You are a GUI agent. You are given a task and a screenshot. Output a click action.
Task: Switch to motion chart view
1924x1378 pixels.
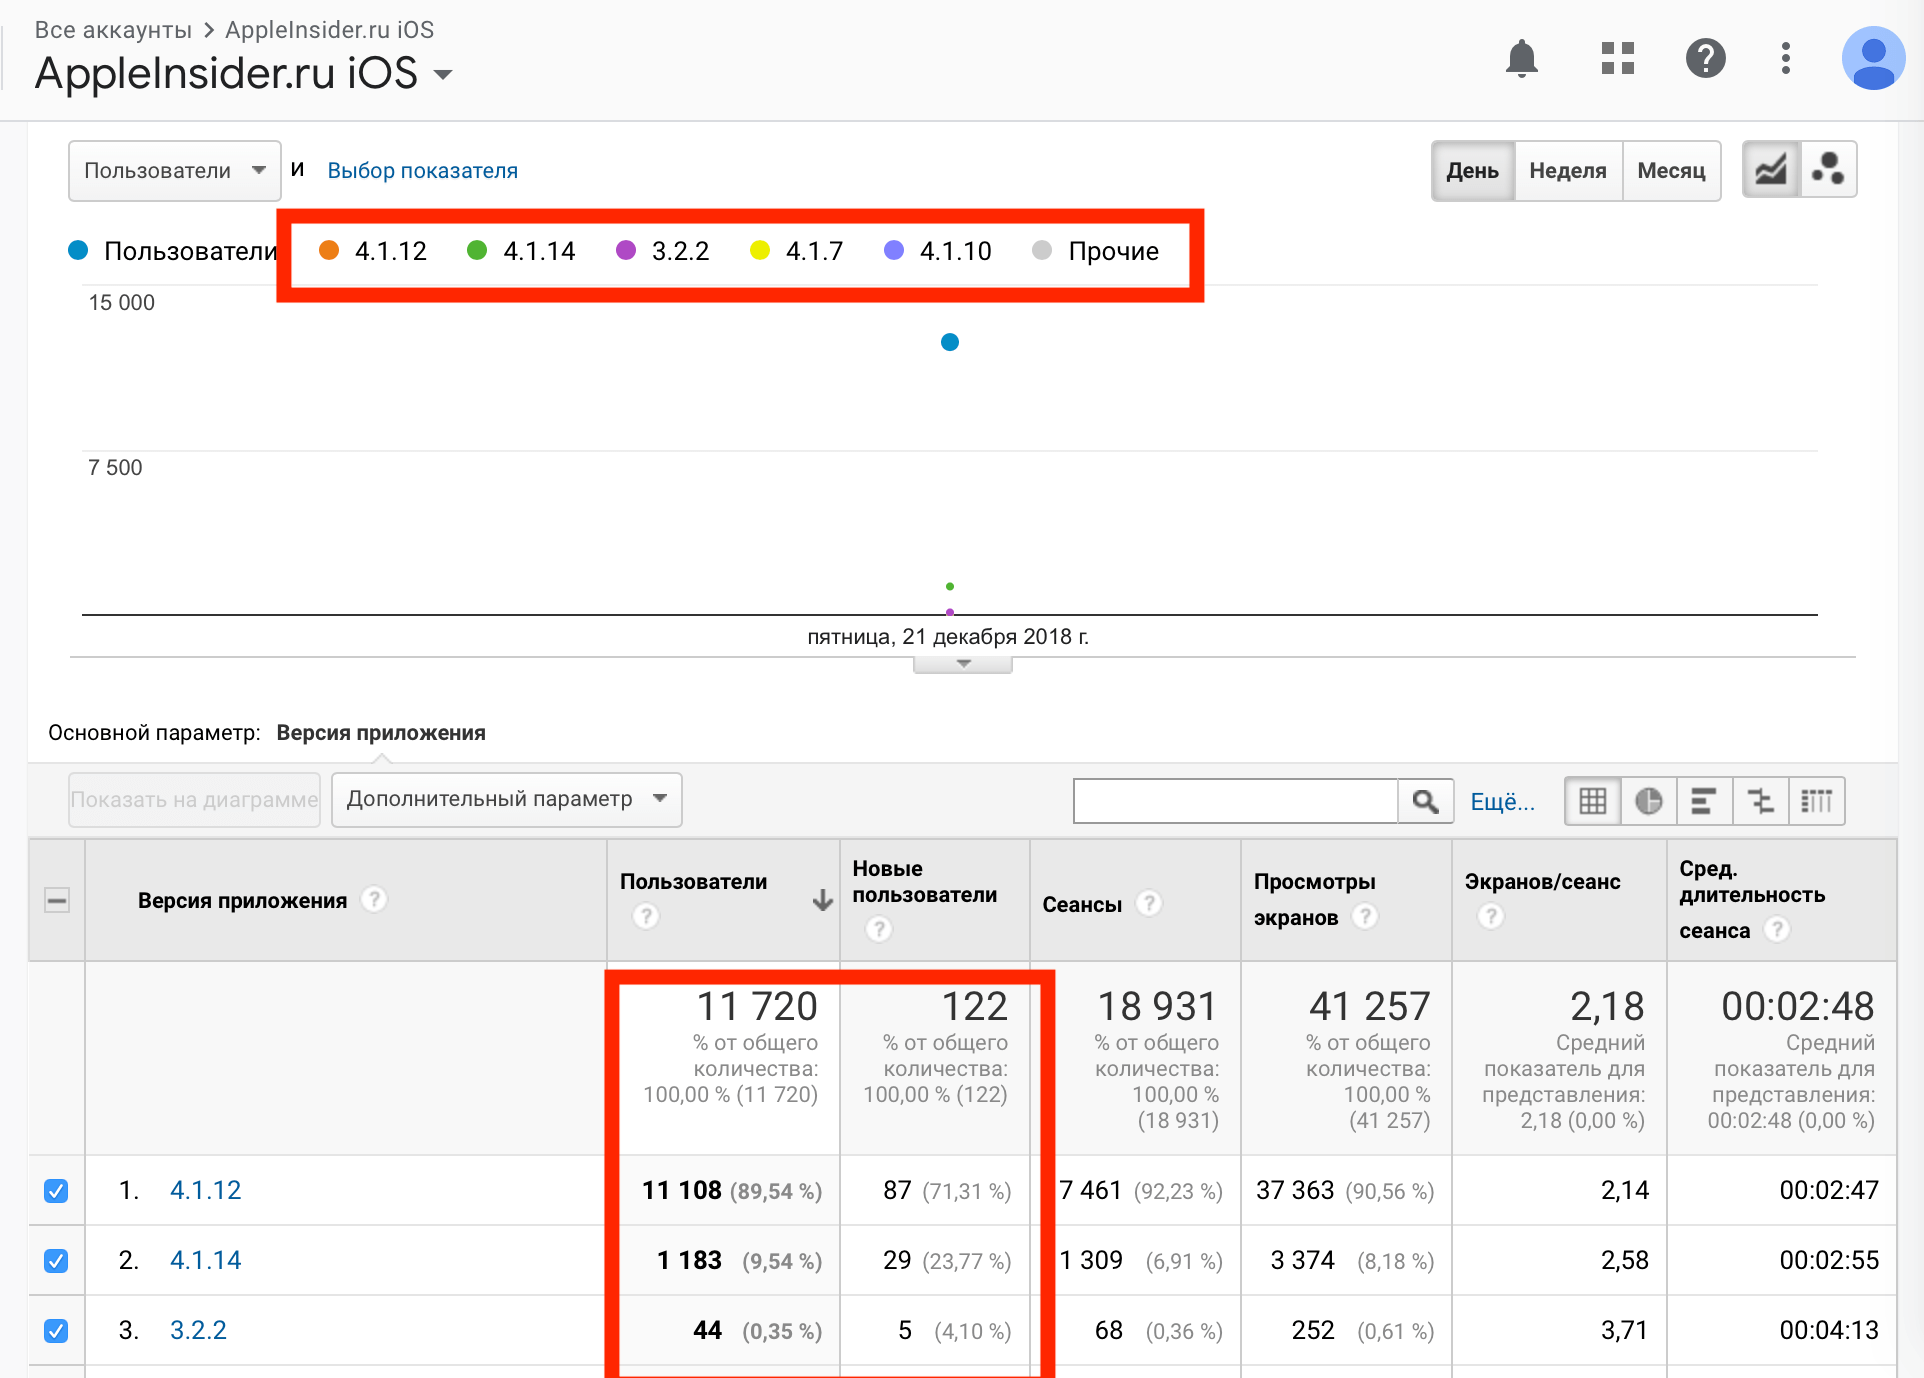(x=1828, y=170)
